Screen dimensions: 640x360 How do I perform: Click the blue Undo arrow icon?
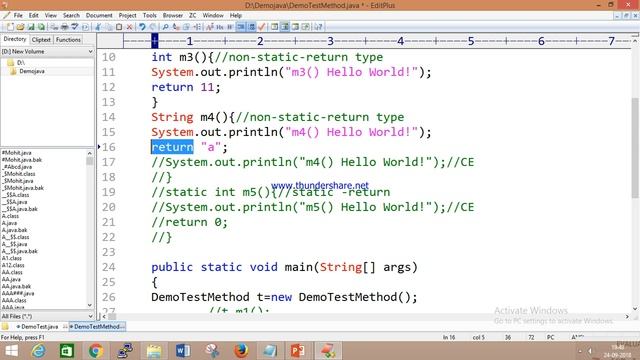tap(142, 27)
